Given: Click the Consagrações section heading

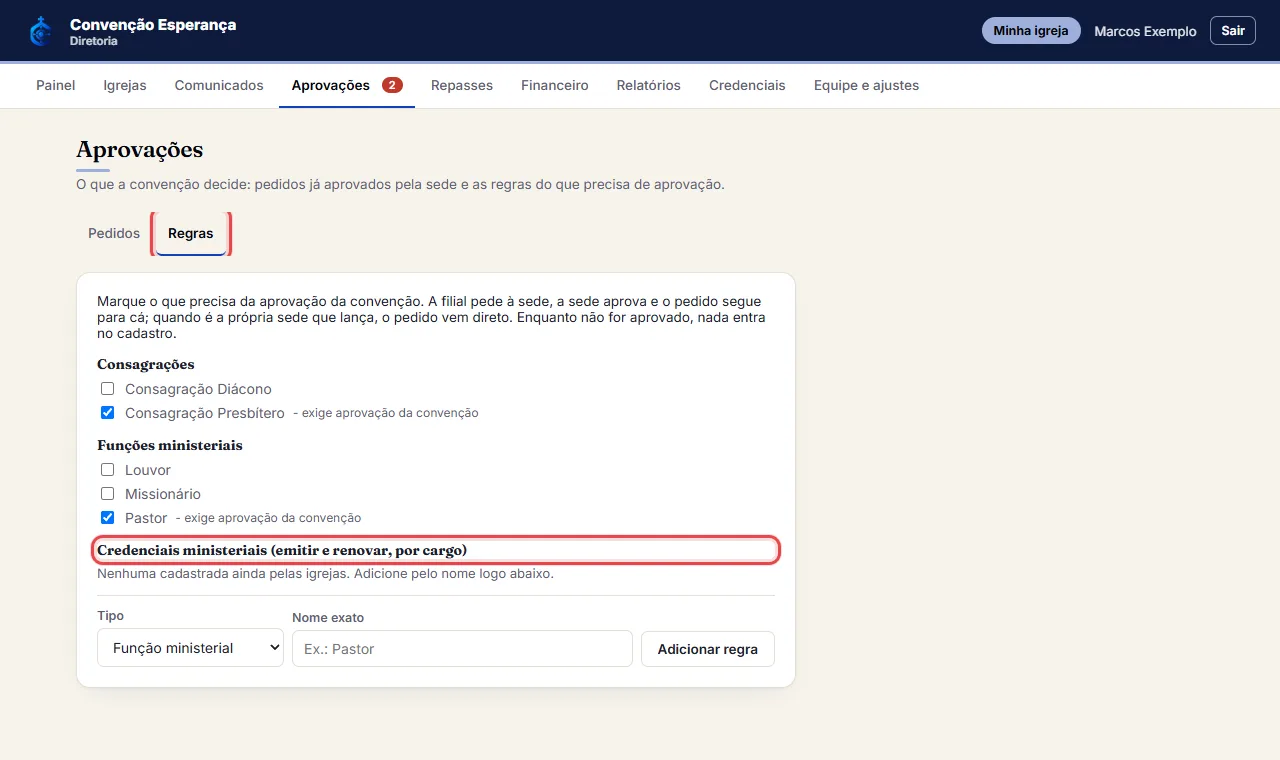Looking at the screenshot, I should coord(146,364).
